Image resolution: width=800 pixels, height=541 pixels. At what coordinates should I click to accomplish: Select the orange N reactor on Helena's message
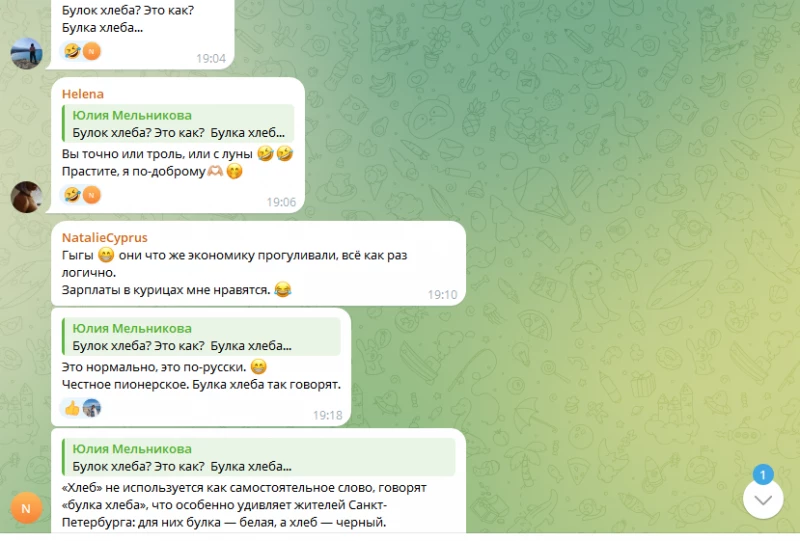pos(92,195)
